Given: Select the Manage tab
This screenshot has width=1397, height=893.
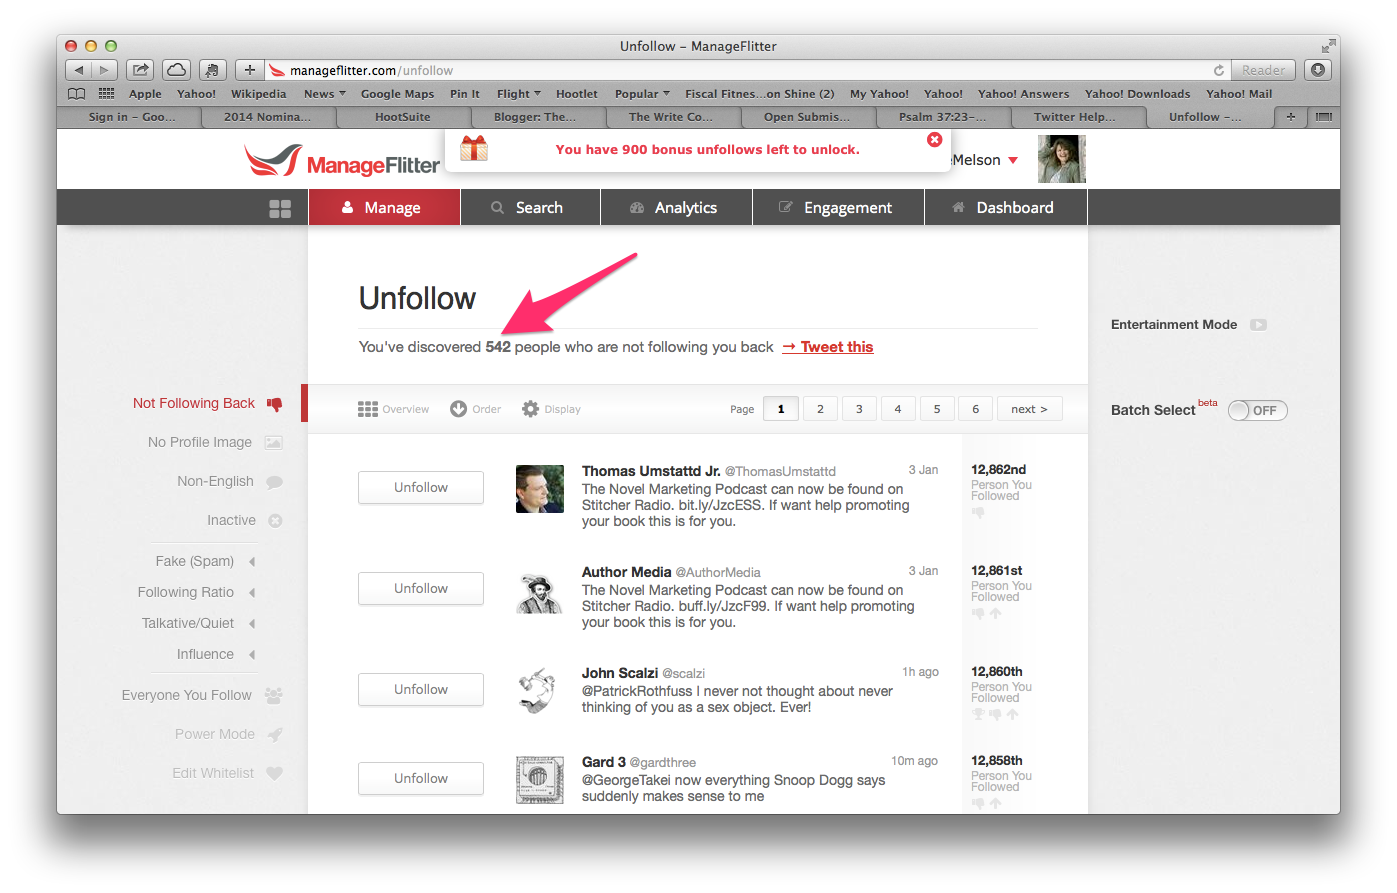Looking at the screenshot, I should 384,207.
